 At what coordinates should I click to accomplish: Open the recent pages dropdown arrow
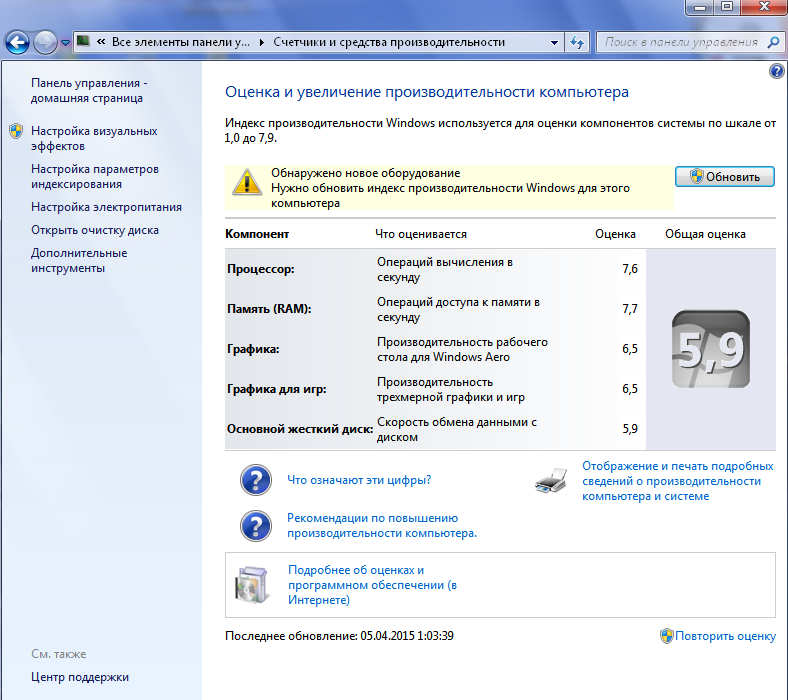[65, 43]
